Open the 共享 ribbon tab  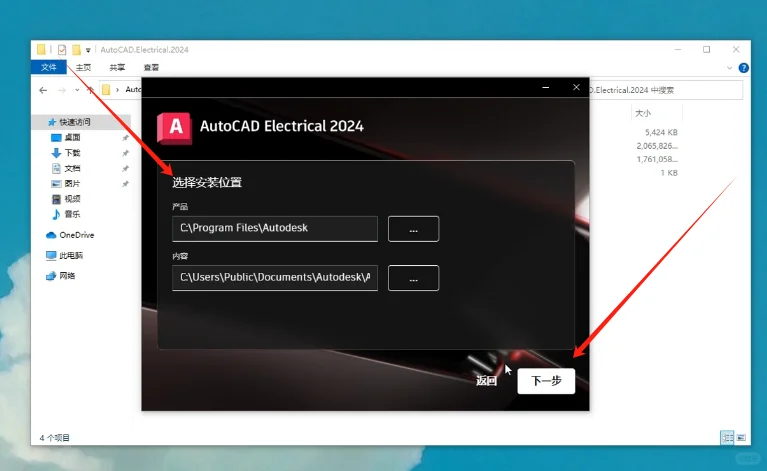pos(117,67)
